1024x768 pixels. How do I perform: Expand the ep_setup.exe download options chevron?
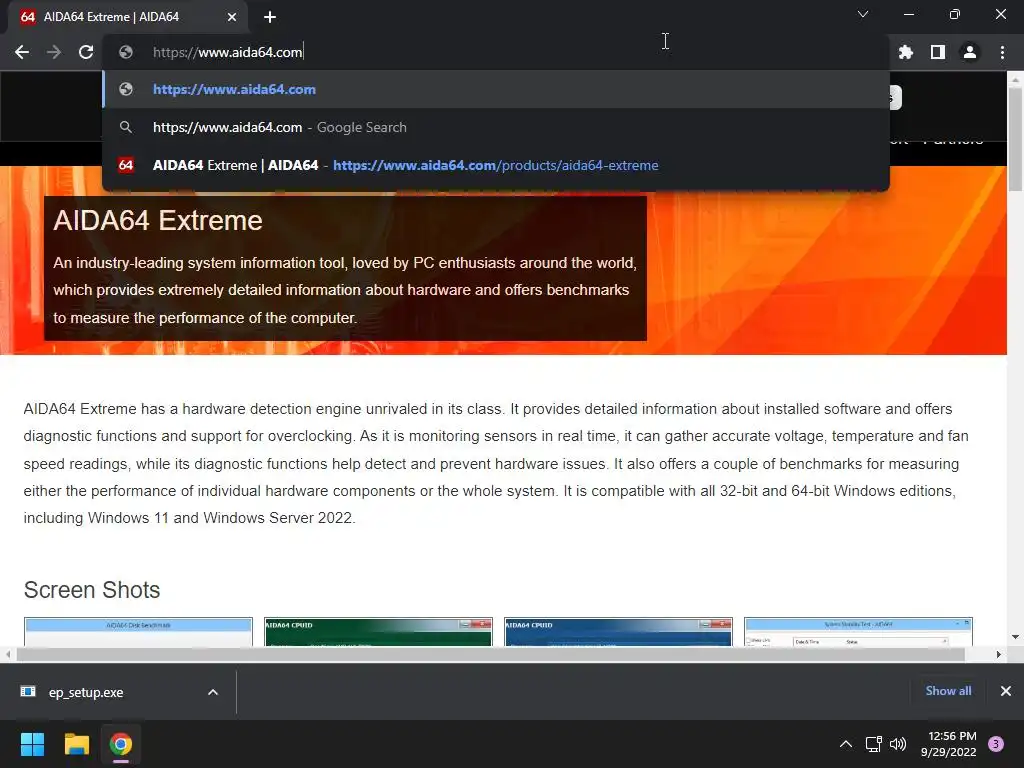[x=213, y=692]
